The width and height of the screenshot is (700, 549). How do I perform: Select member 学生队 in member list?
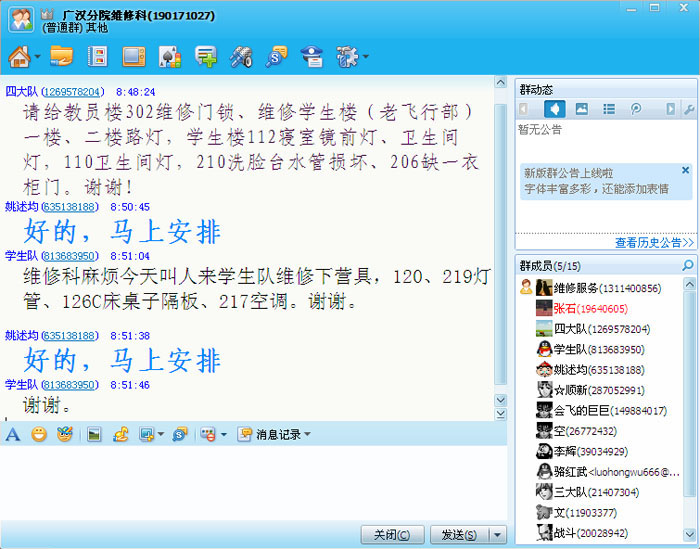tap(600, 349)
